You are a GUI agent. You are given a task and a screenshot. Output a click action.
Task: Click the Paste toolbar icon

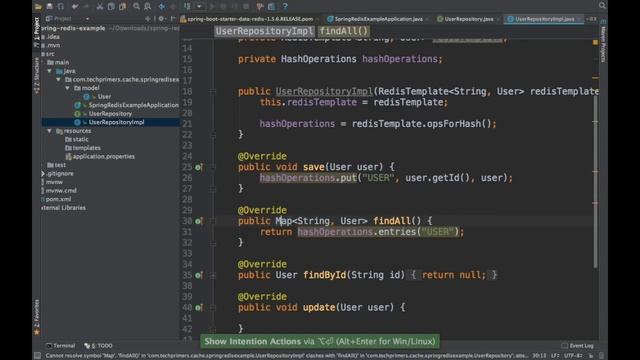(122, 6)
